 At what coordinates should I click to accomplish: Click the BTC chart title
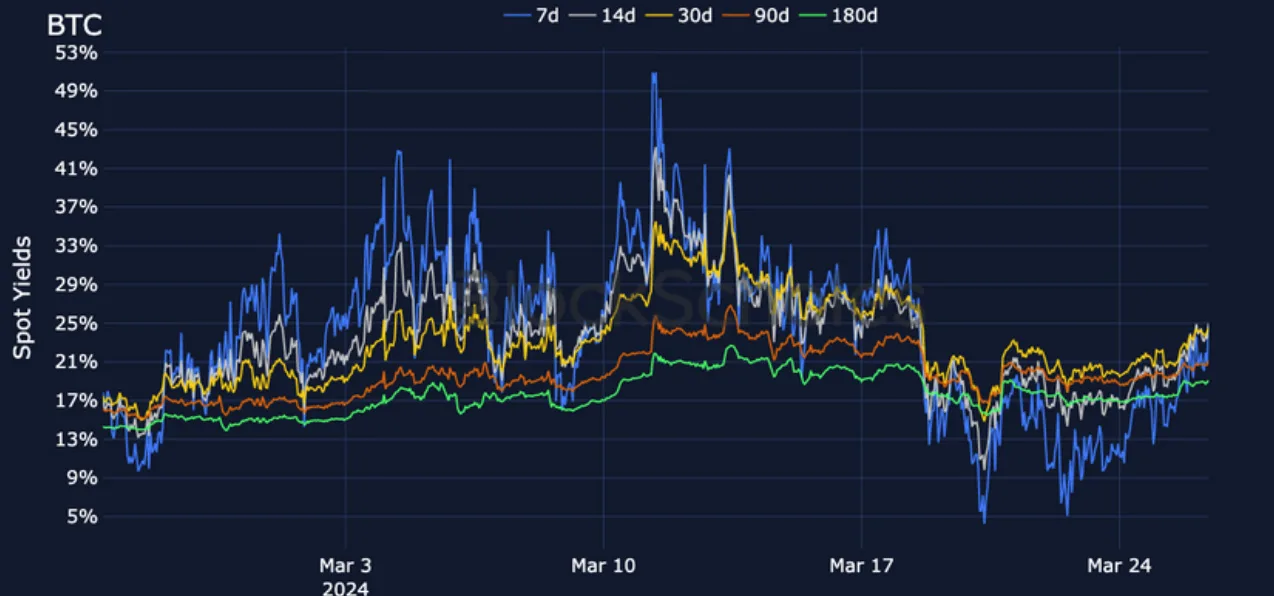[74, 25]
